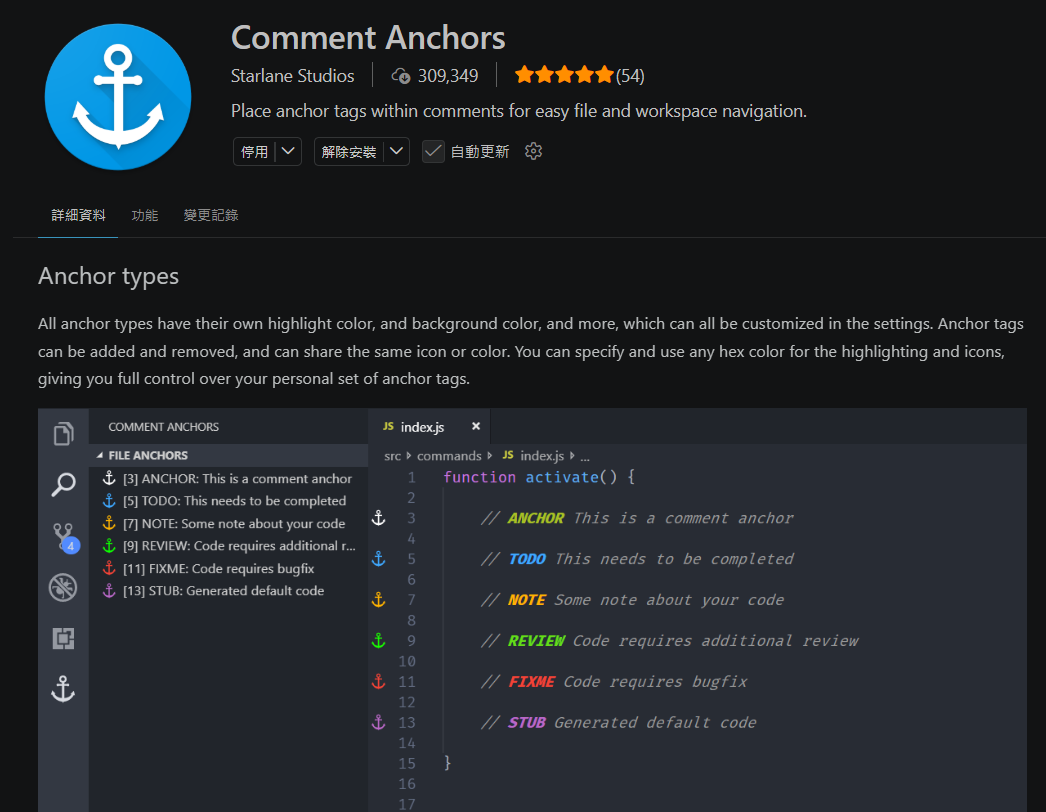This screenshot has width=1046, height=812.
Task: Open the Debug bug icon in the sidebar
Action: (63, 588)
